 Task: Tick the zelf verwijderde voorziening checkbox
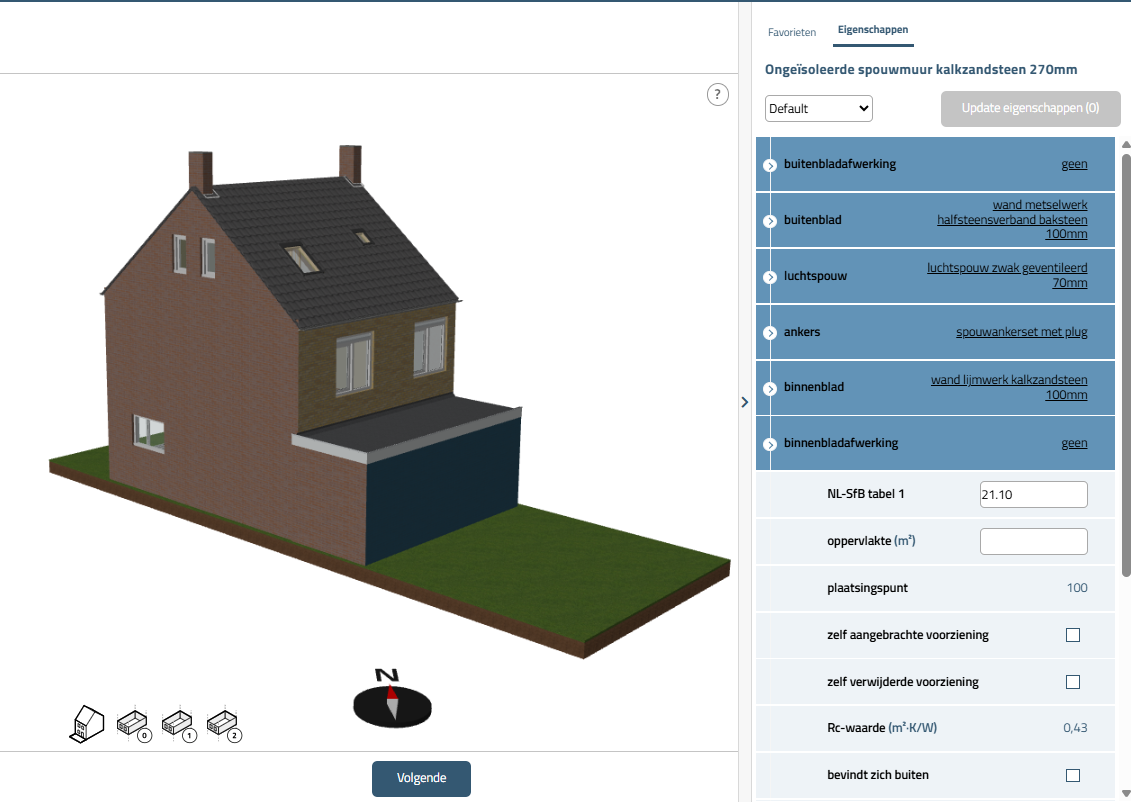1073,682
